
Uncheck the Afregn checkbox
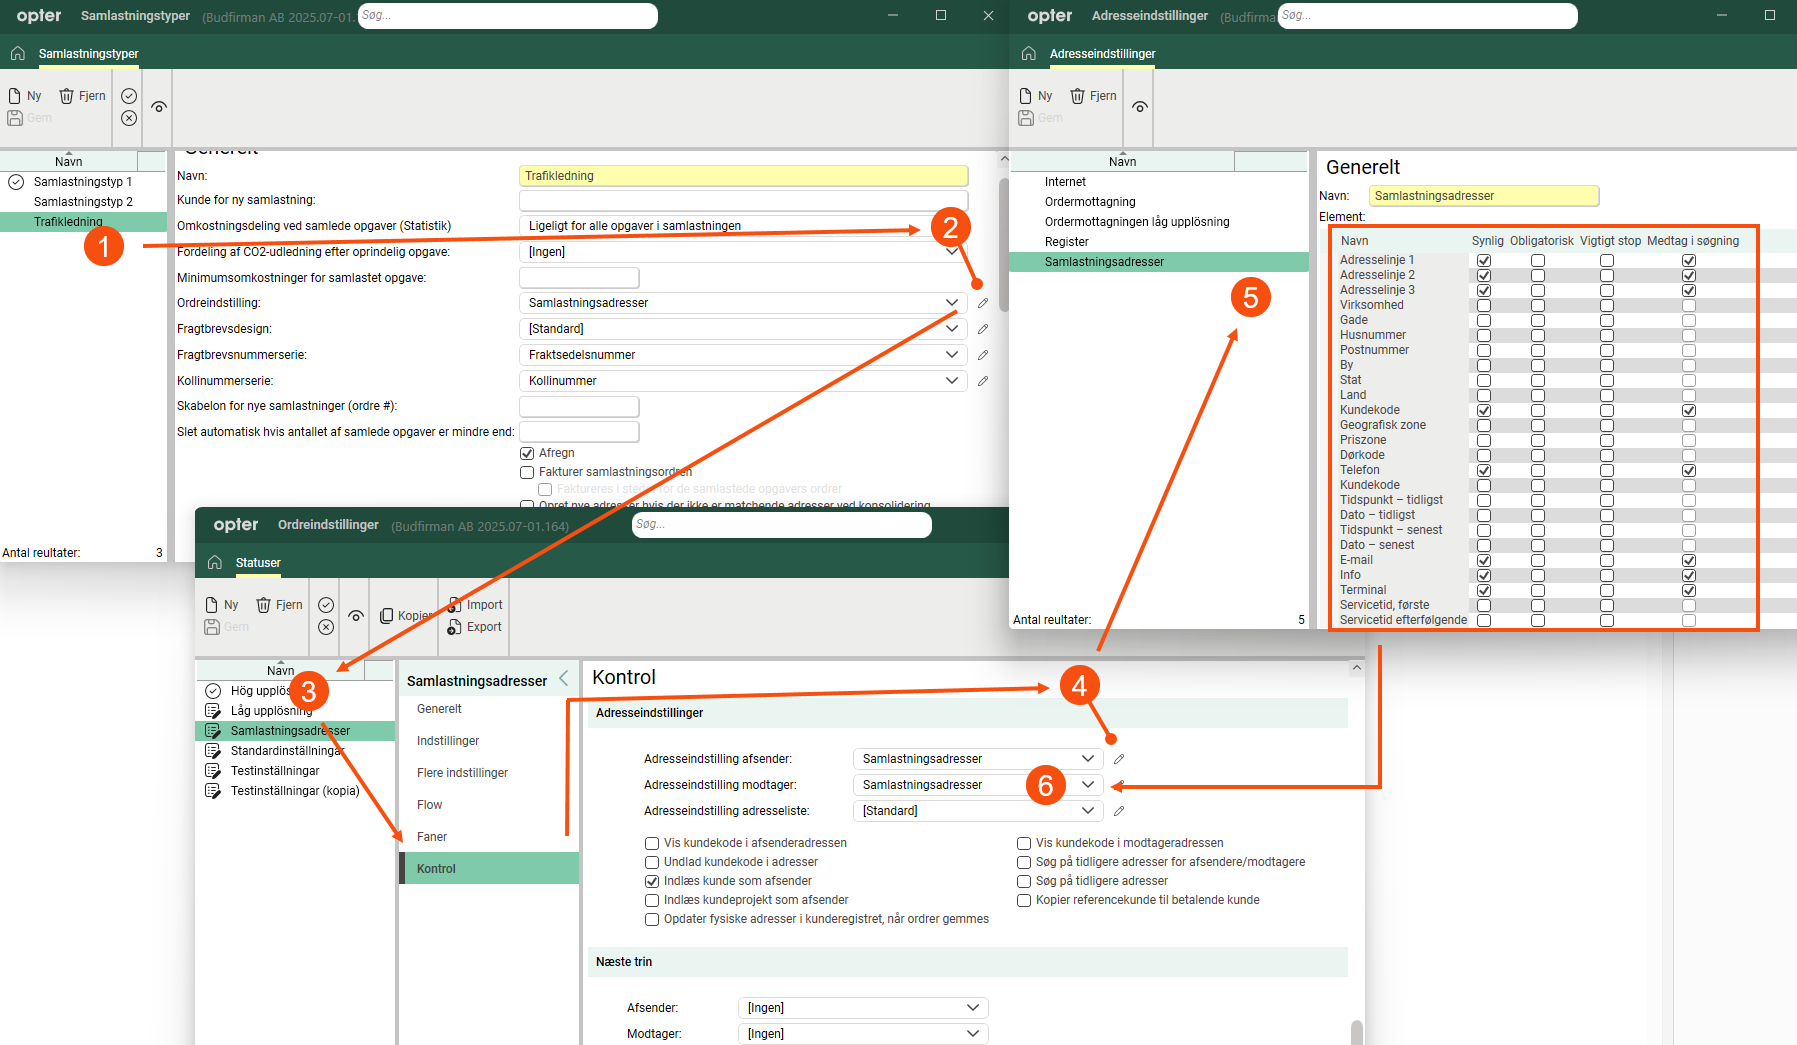point(527,453)
